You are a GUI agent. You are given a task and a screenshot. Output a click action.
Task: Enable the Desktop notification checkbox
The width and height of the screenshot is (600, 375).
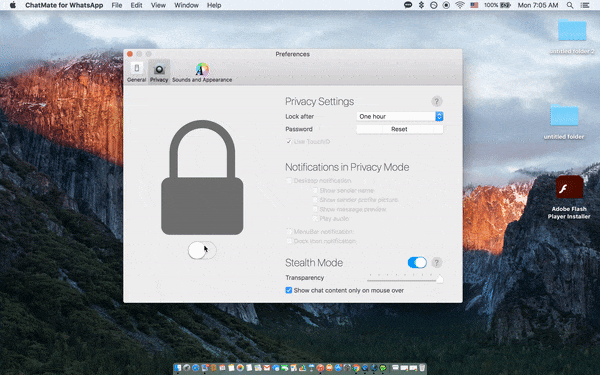(x=289, y=181)
